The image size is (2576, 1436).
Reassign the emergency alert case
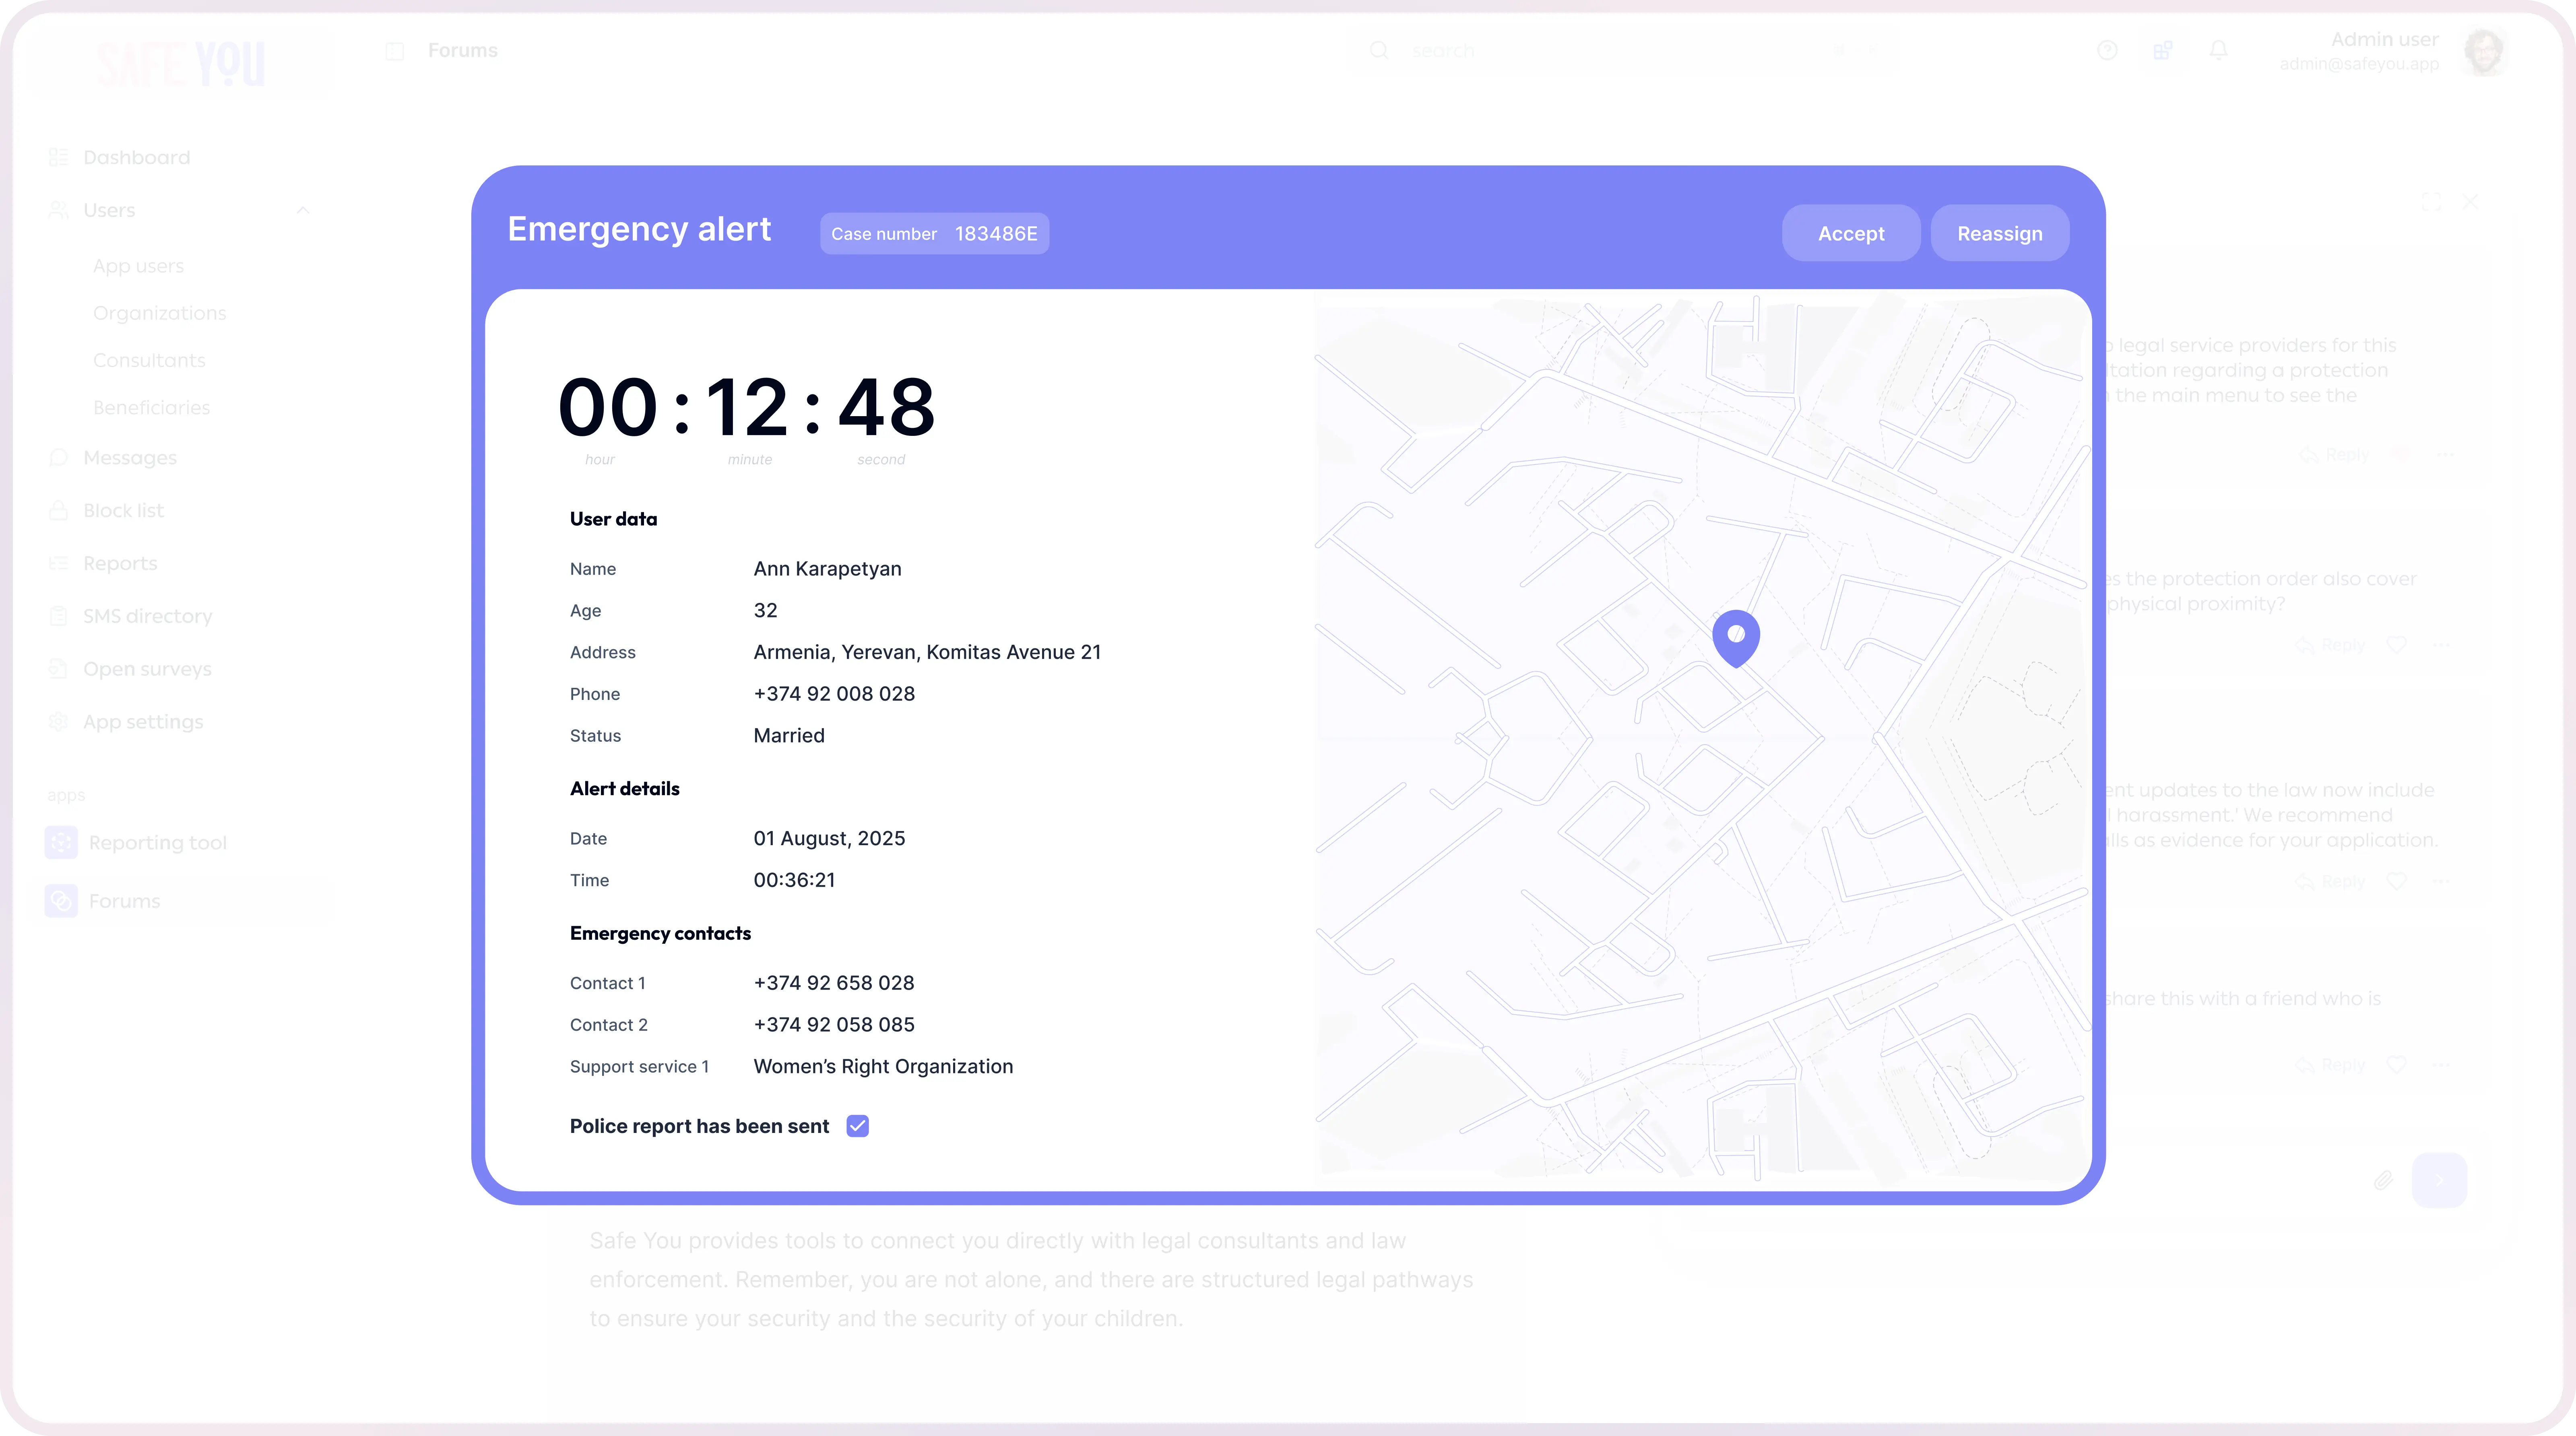click(x=2000, y=233)
